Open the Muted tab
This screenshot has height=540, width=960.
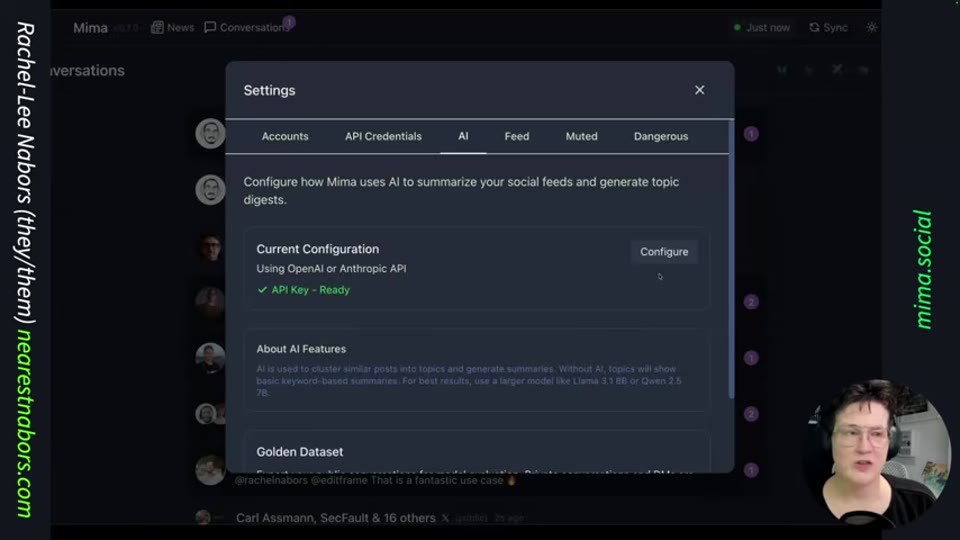coord(581,137)
